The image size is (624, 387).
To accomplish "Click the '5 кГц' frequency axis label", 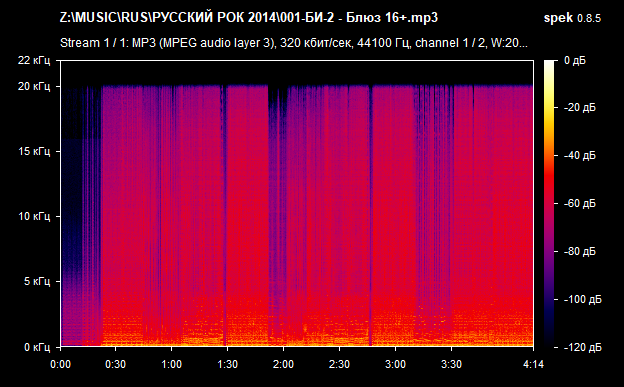I will pyautogui.click(x=37, y=281).
